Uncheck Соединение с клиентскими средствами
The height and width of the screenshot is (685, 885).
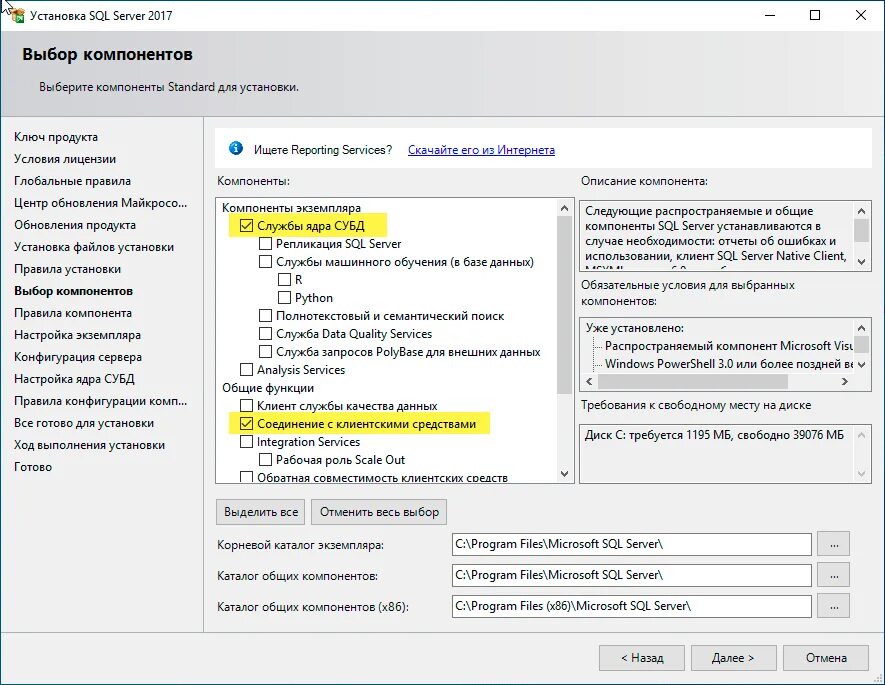pyautogui.click(x=246, y=424)
